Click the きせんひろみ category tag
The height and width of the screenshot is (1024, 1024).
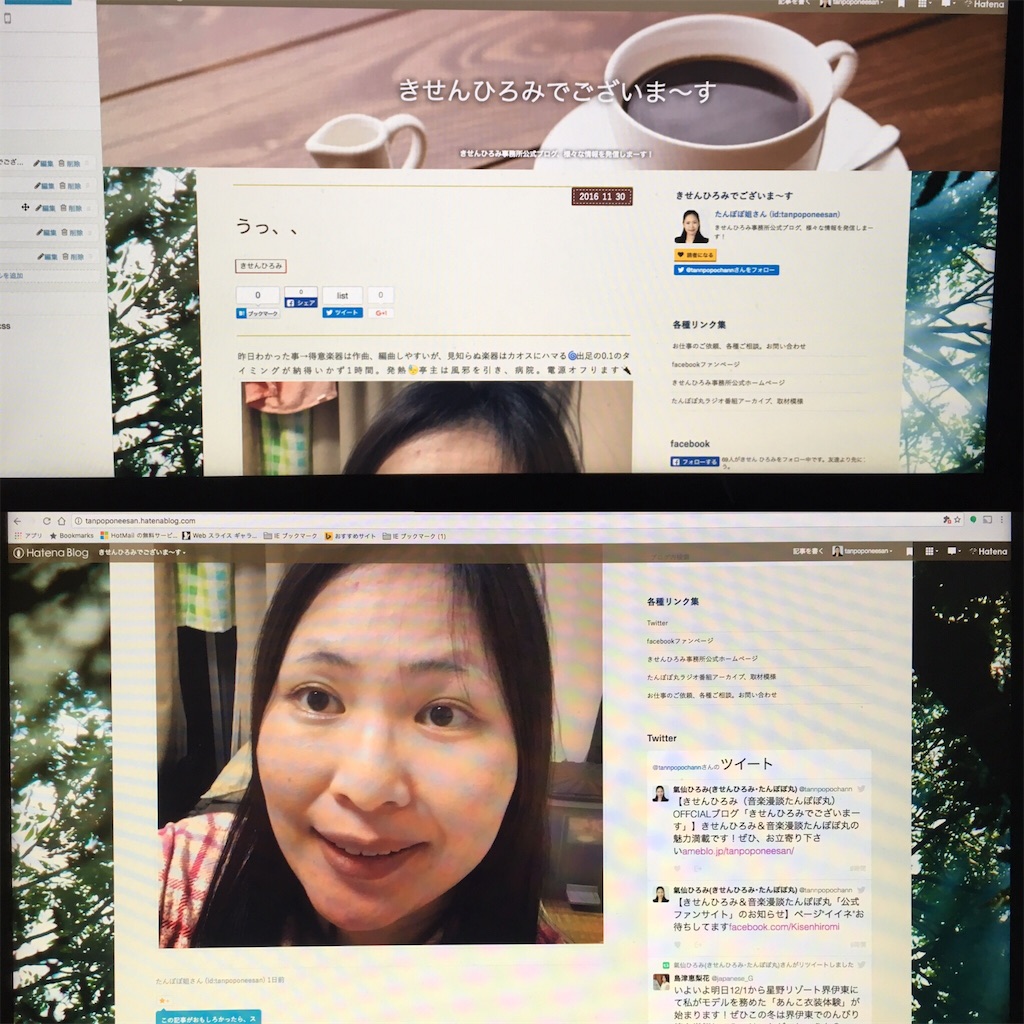261,266
